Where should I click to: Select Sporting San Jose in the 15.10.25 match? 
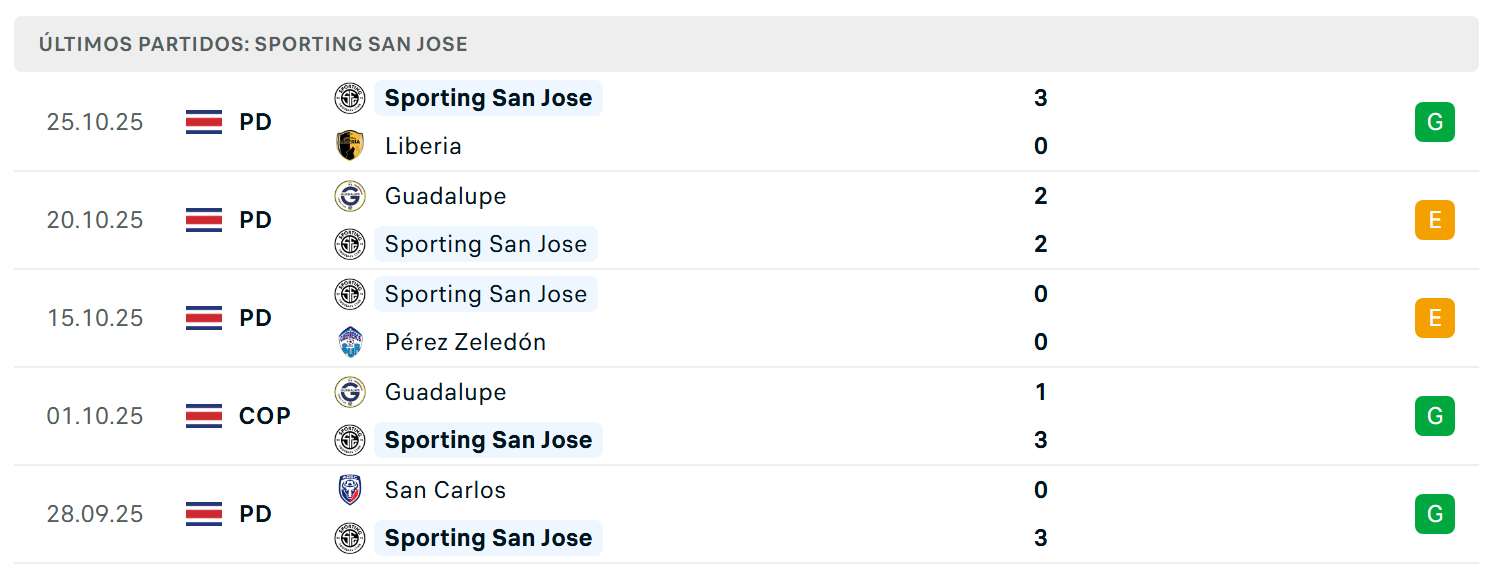tap(486, 294)
